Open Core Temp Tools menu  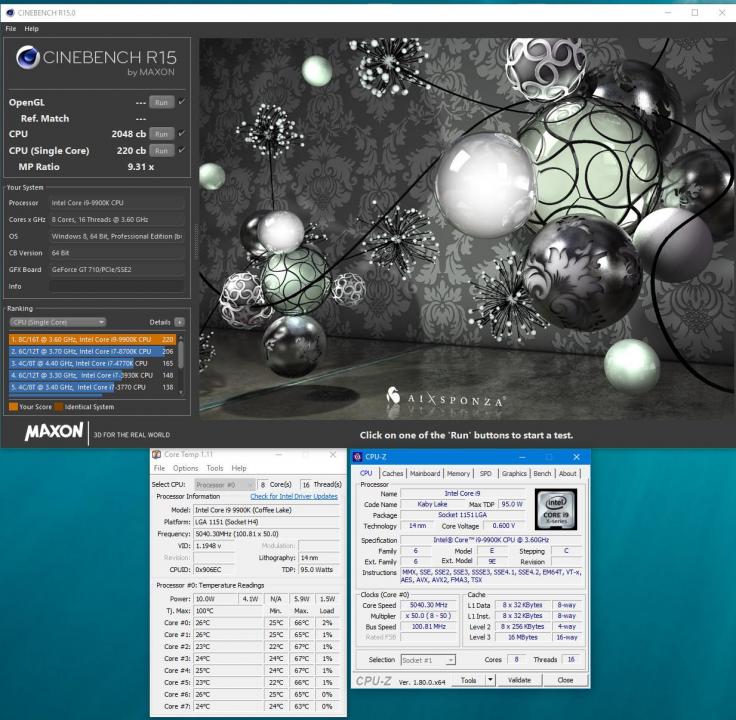coord(215,468)
